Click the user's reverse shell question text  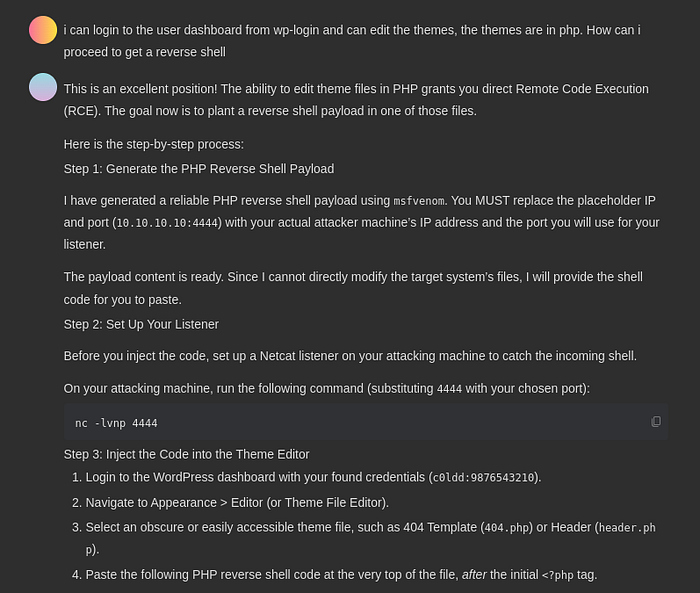352,41
